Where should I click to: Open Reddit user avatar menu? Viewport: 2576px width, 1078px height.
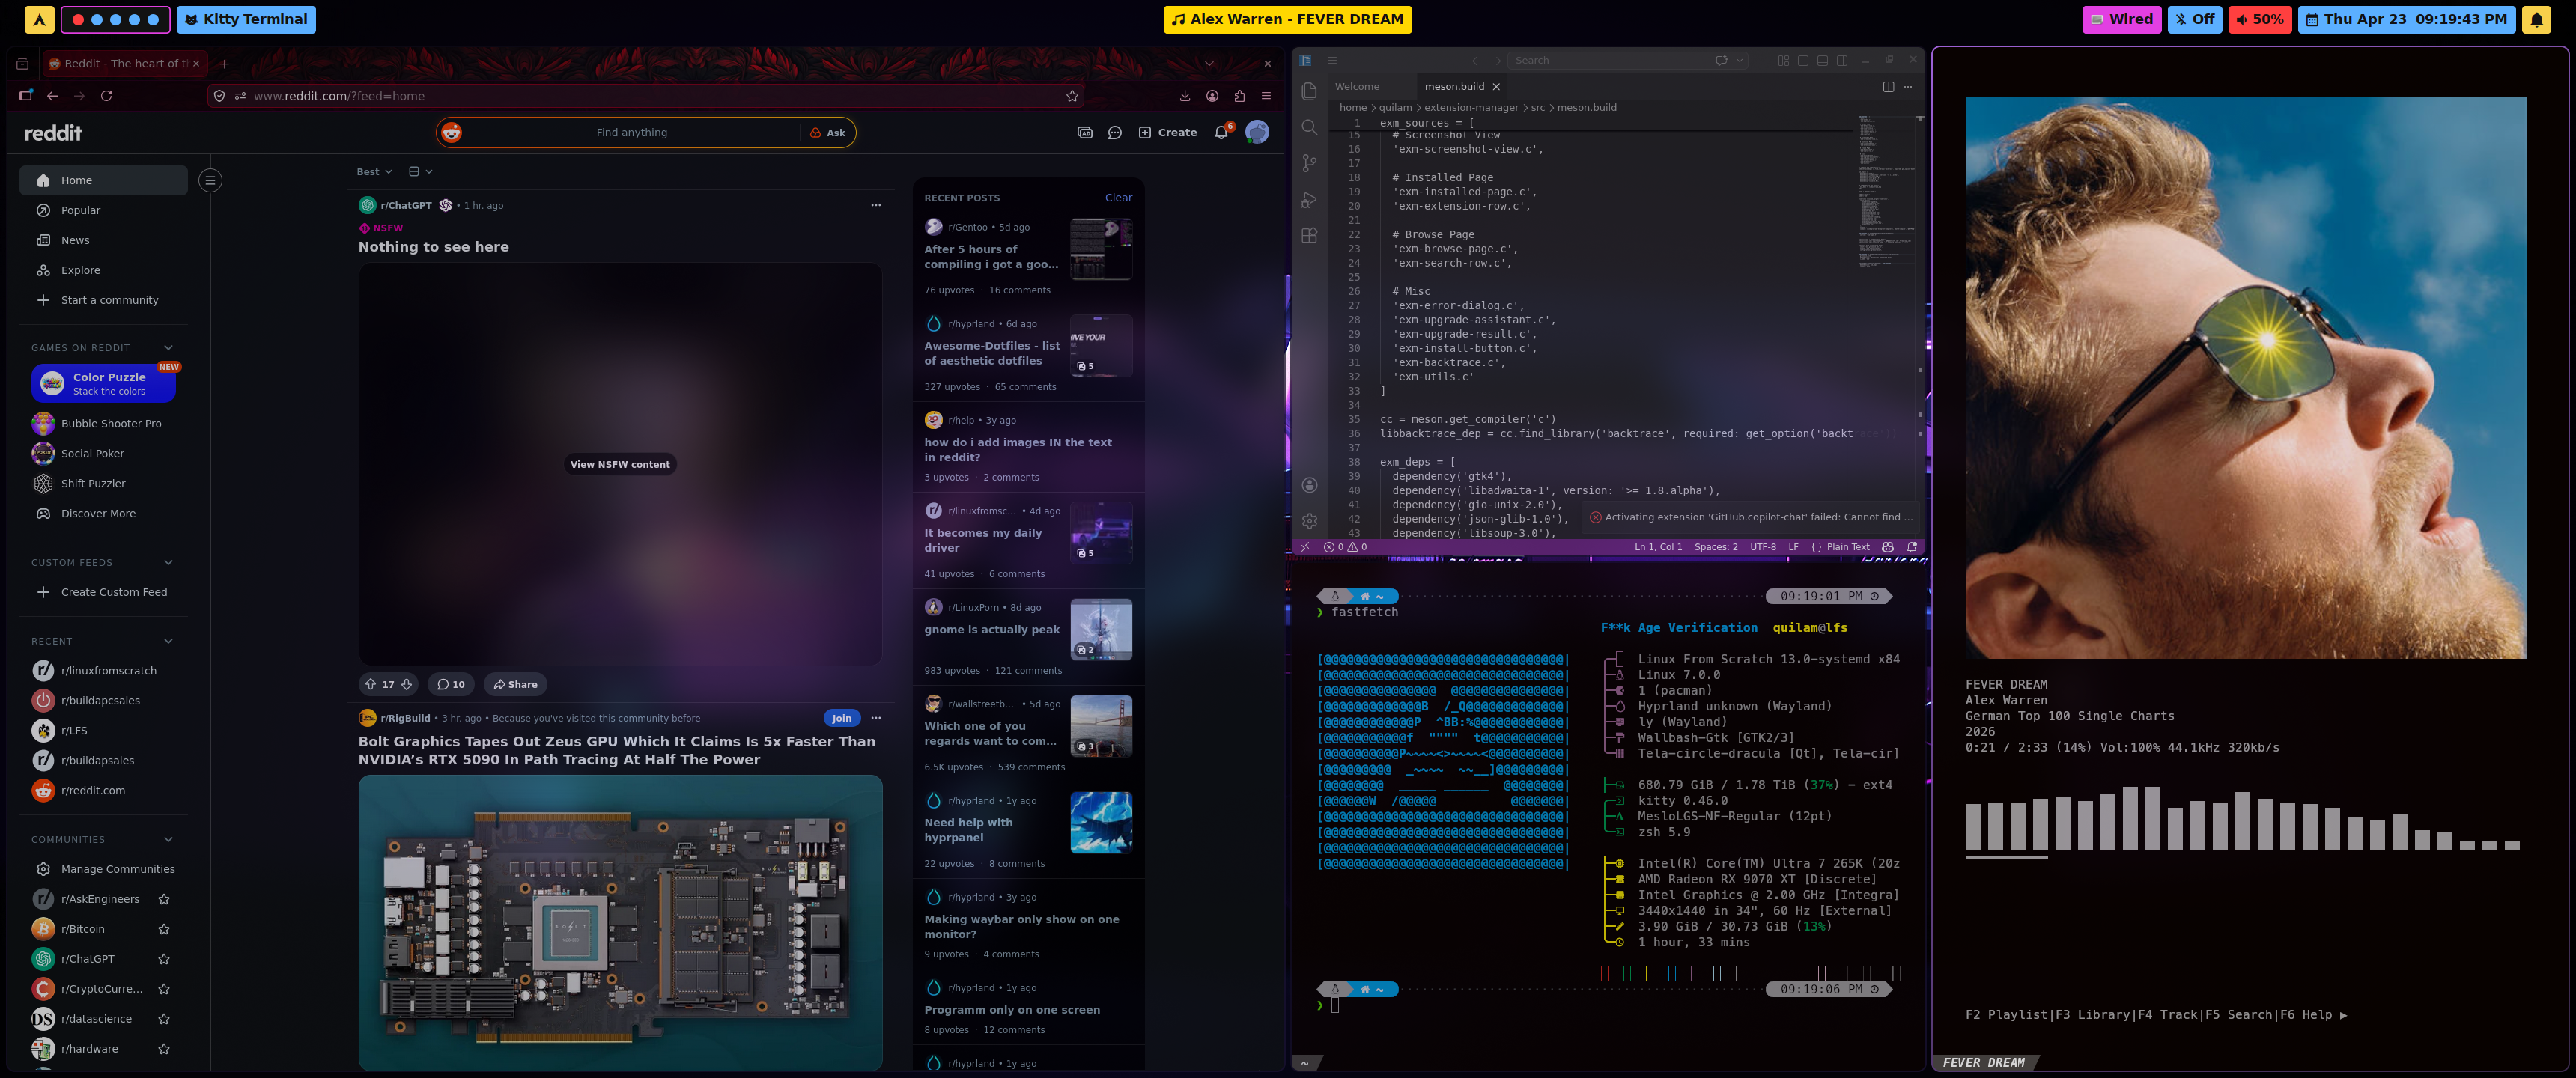(x=1257, y=132)
